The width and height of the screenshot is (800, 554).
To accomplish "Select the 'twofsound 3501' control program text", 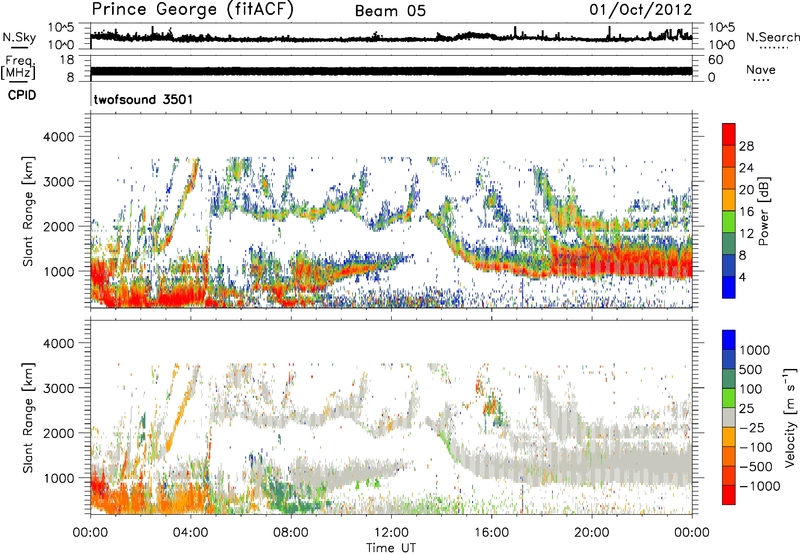I will point(143,99).
